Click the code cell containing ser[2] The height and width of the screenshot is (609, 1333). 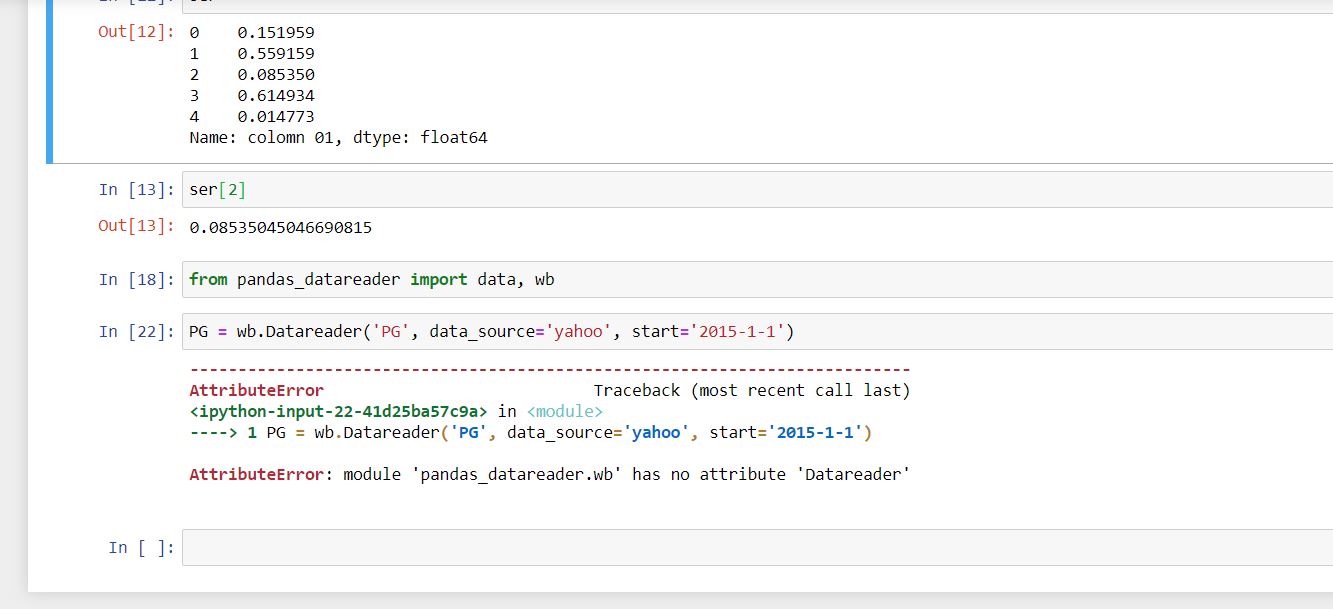tap(757, 189)
